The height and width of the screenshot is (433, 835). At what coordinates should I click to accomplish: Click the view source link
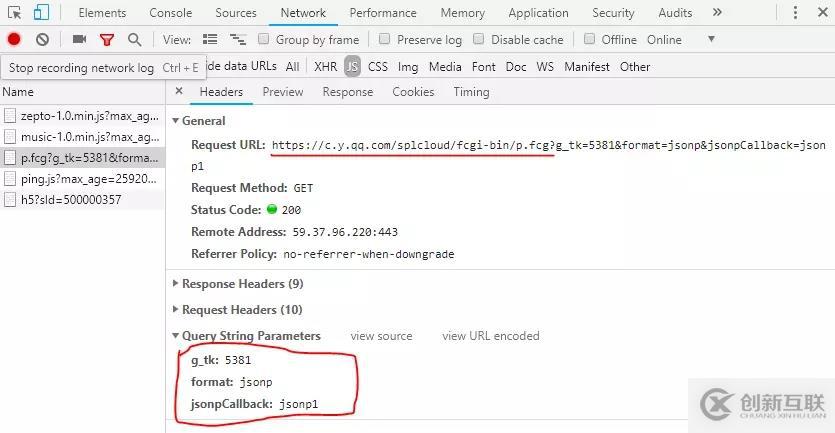[x=381, y=336]
